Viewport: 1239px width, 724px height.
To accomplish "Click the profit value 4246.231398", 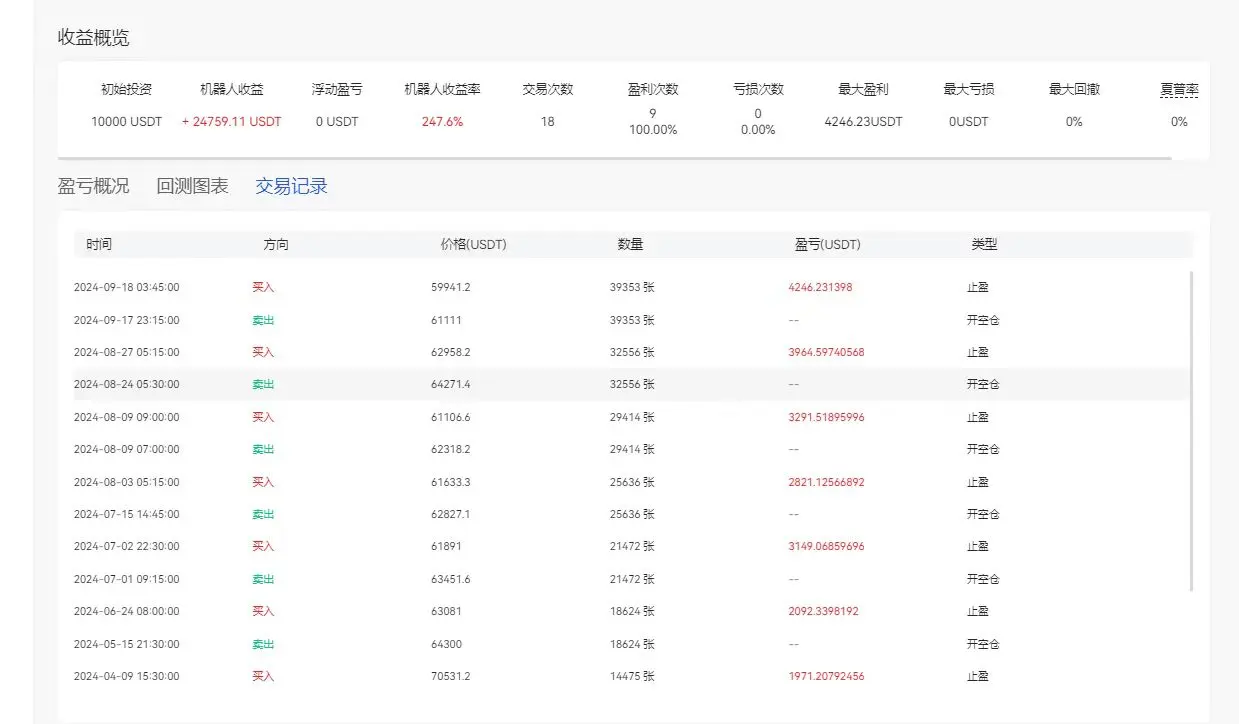I will [820, 287].
